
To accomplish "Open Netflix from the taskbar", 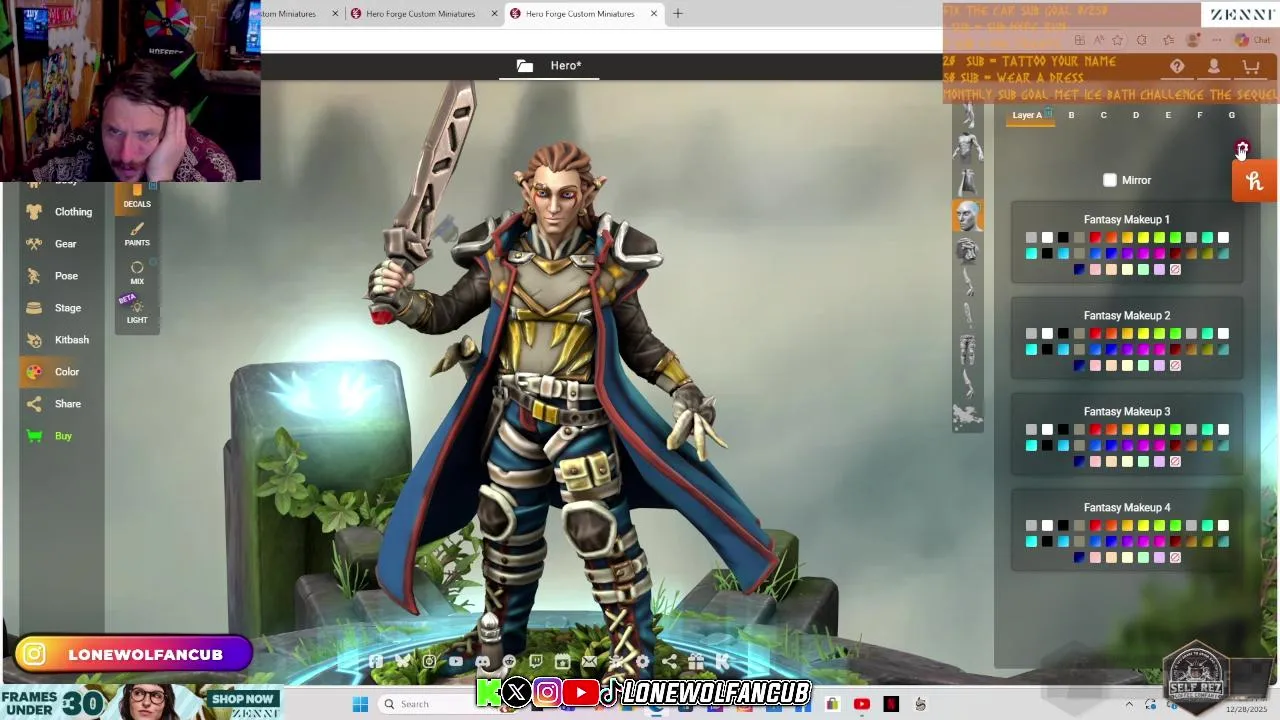I will pyautogui.click(x=891, y=704).
